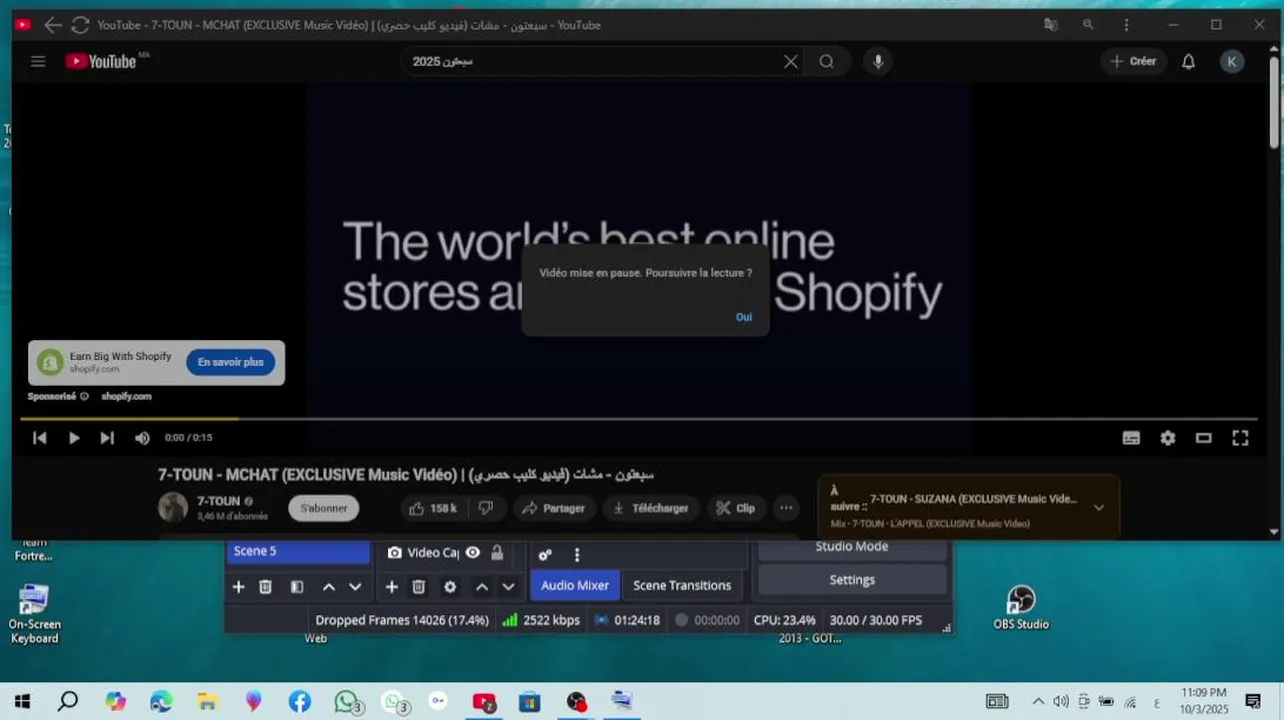The width and height of the screenshot is (1284, 720).
Task: Create a clip with the Clip button
Action: point(736,508)
